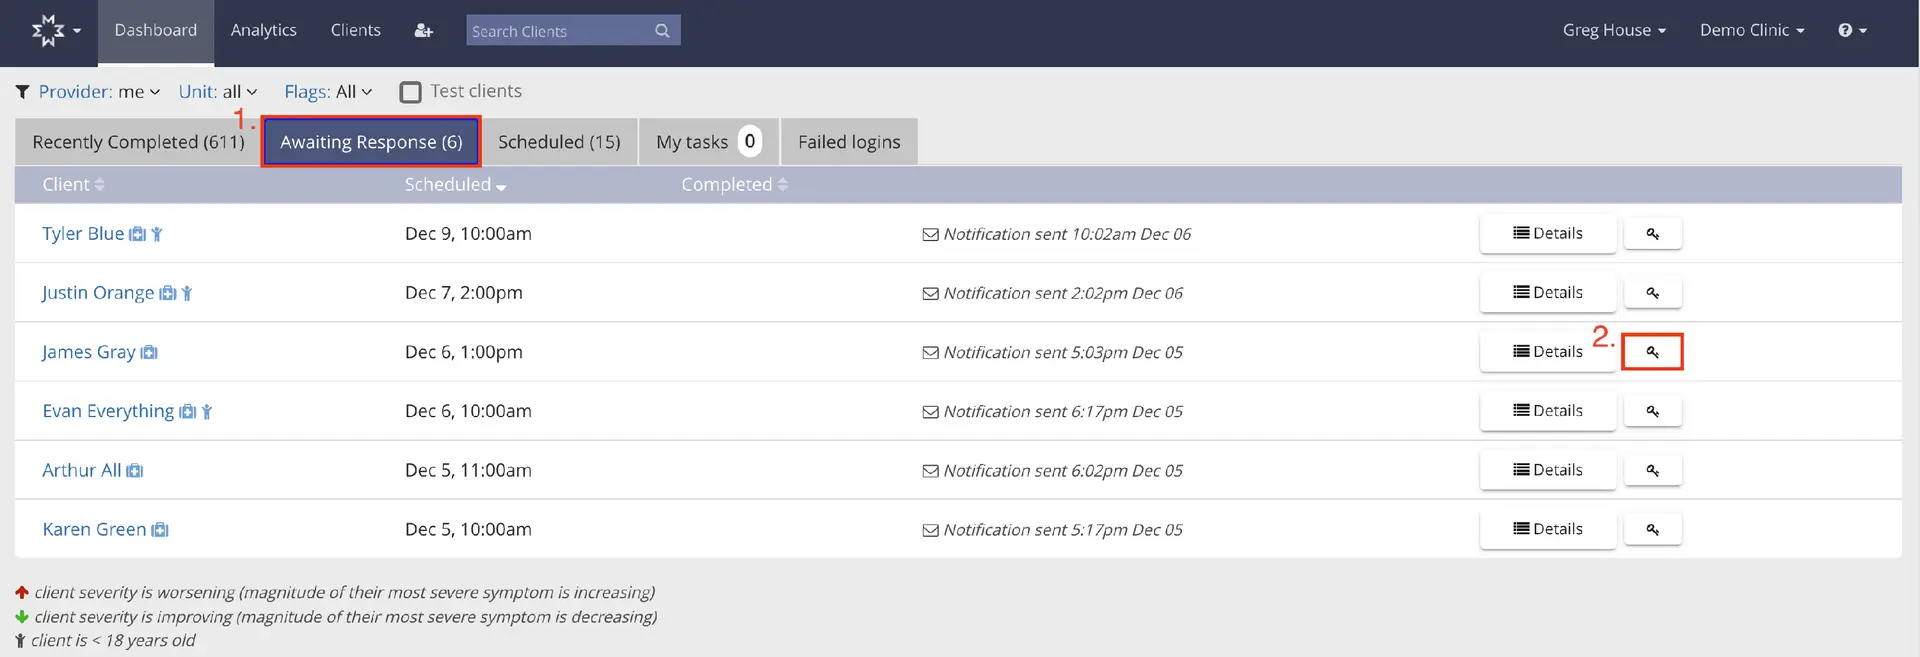
Task: Switch to the Scheduled (15) tab
Action: pyautogui.click(x=559, y=142)
